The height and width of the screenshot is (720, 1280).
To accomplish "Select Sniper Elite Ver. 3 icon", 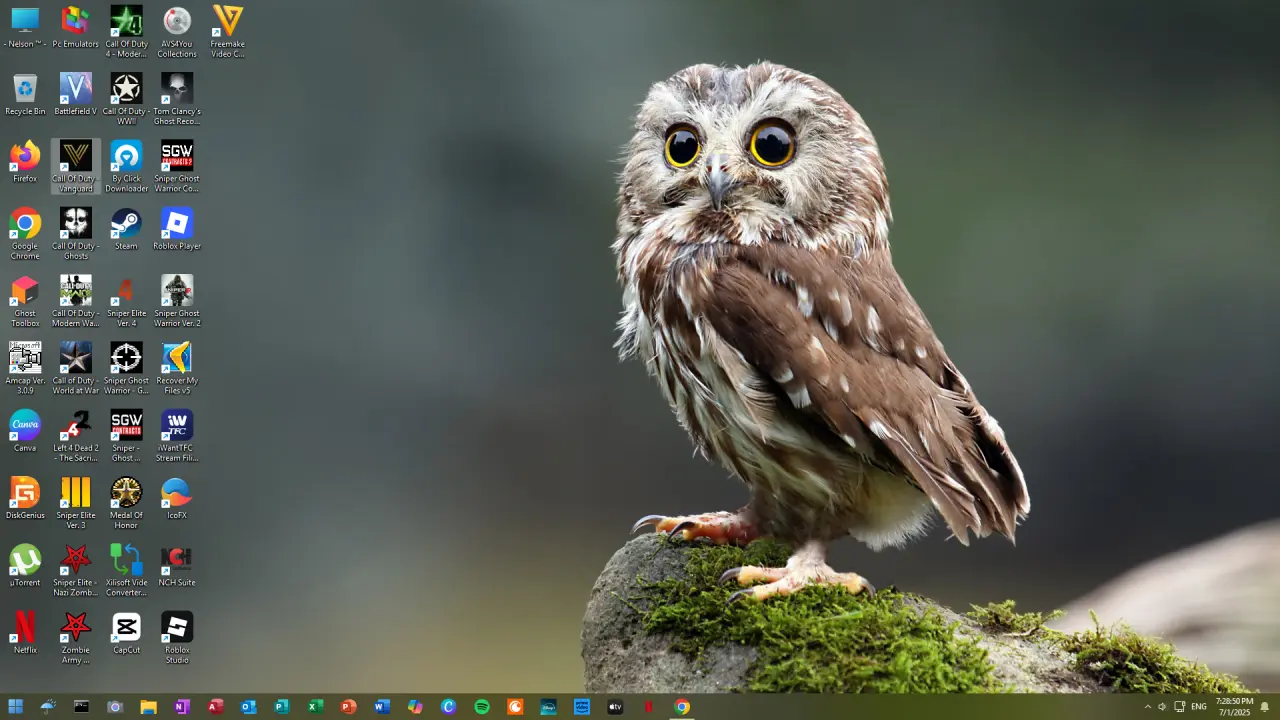I will (76, 503).
